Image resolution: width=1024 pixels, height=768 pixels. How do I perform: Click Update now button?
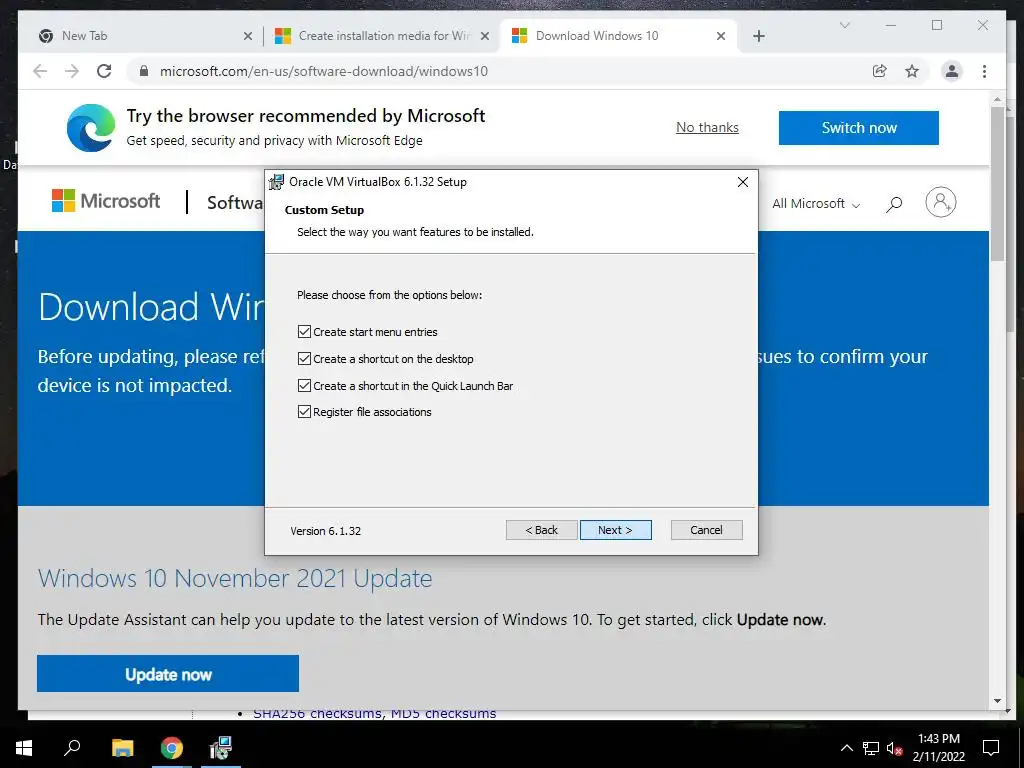click(168, 674)
